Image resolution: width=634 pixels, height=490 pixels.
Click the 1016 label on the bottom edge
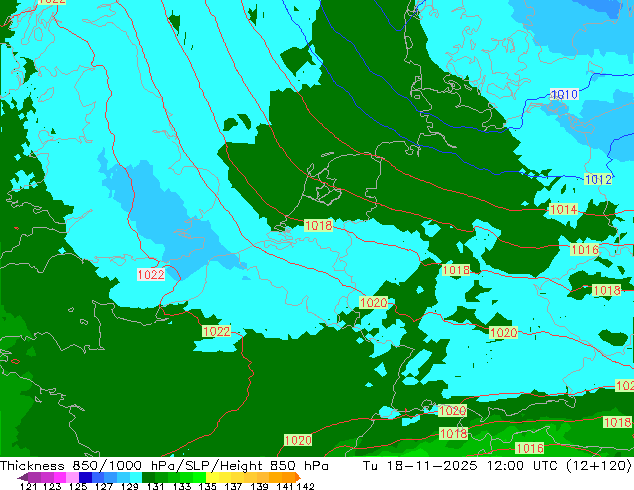point(530,448)
